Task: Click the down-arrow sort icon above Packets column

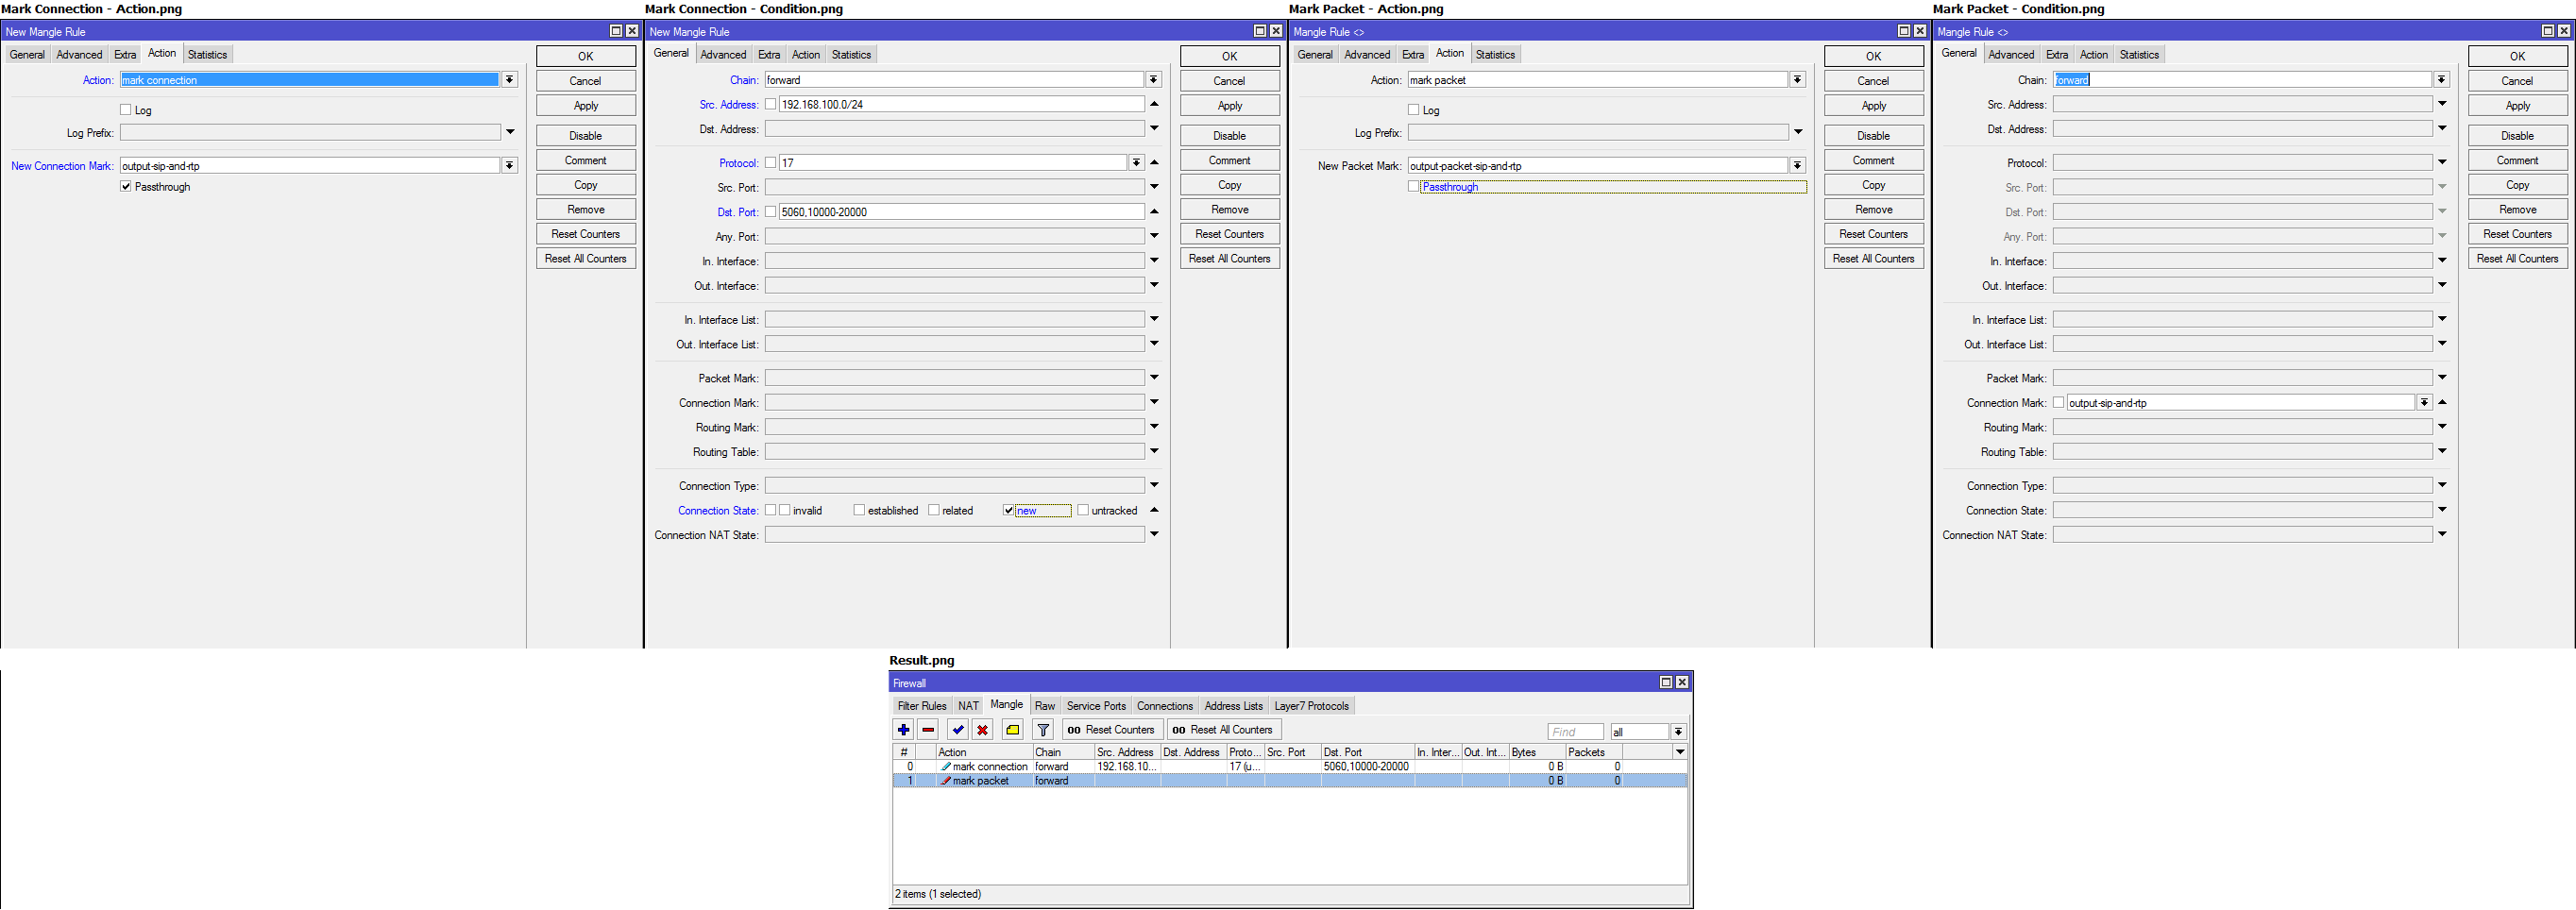Action: pos(1679,751)
